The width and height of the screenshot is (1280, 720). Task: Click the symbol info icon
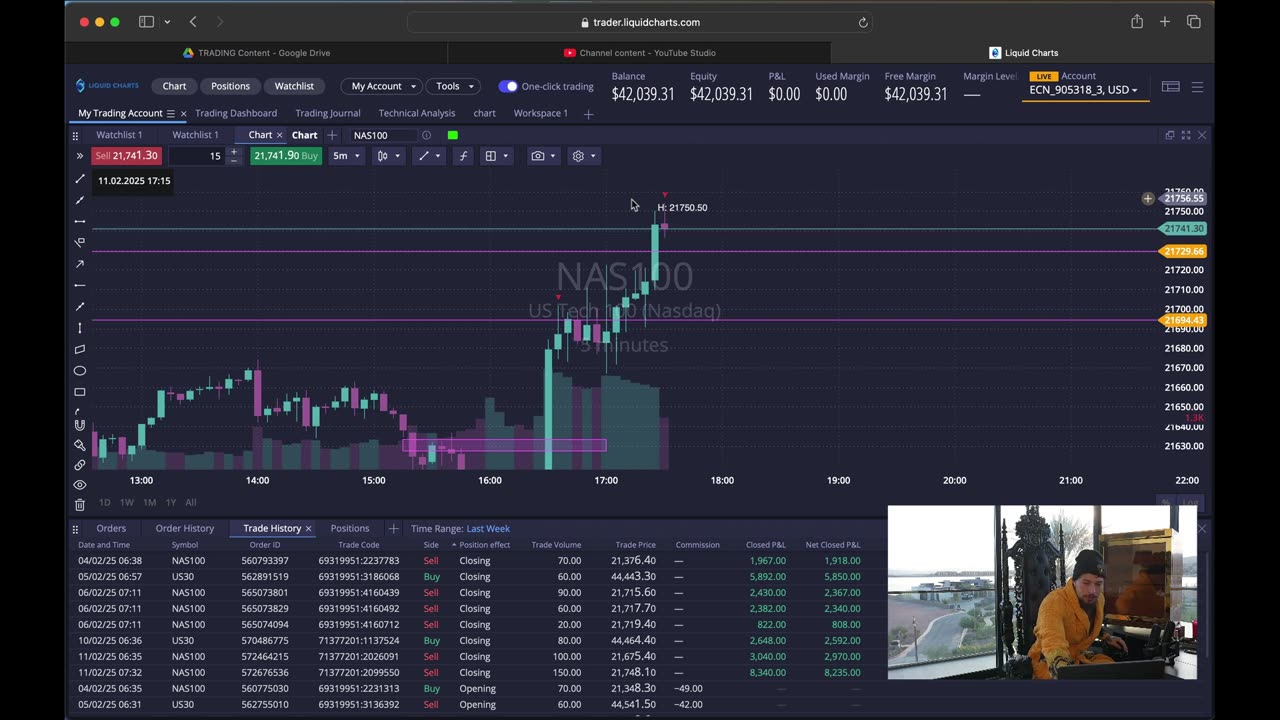tap(426, 135)
